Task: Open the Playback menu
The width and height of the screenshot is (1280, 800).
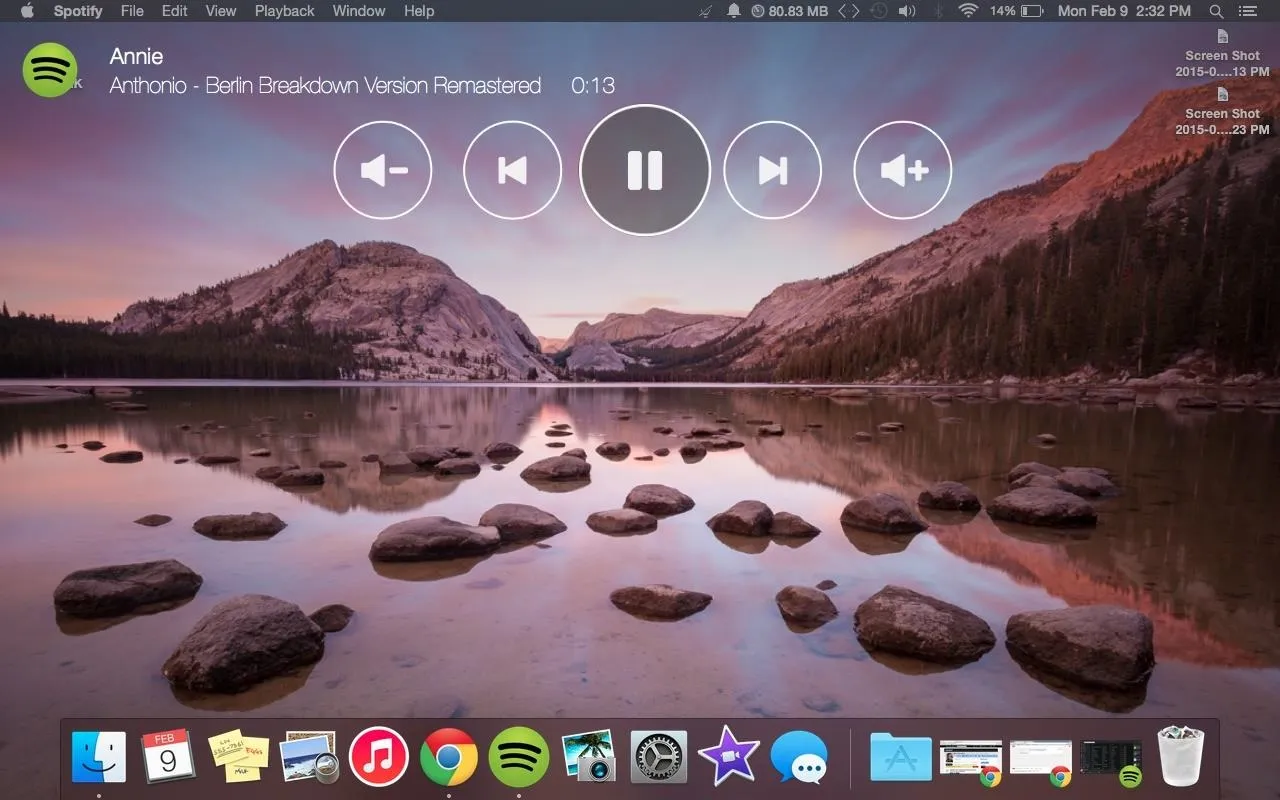Action: (285, 11)
